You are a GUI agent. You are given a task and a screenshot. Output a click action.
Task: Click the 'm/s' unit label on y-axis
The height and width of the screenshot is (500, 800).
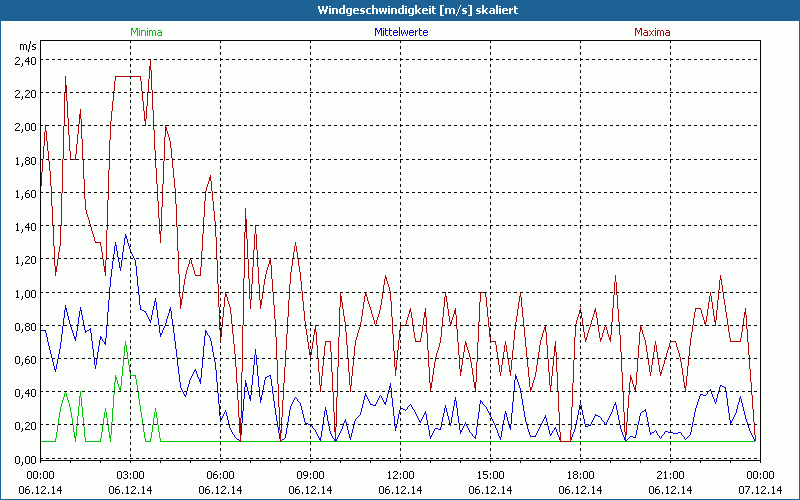[x=26, y=46]
